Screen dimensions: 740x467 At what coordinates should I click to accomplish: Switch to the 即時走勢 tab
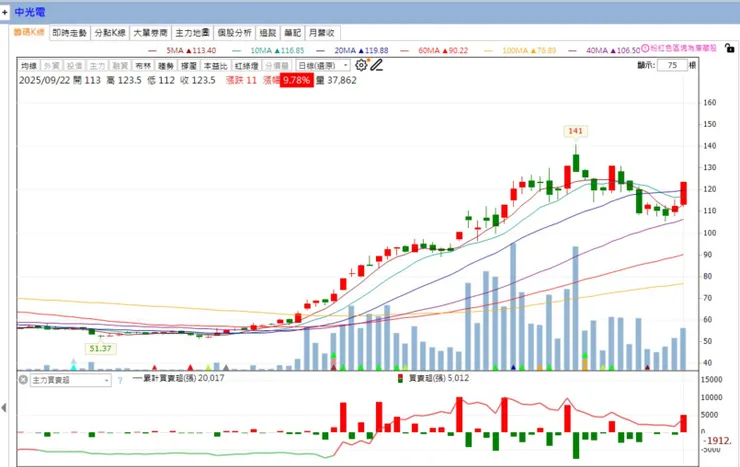(69, 33)
